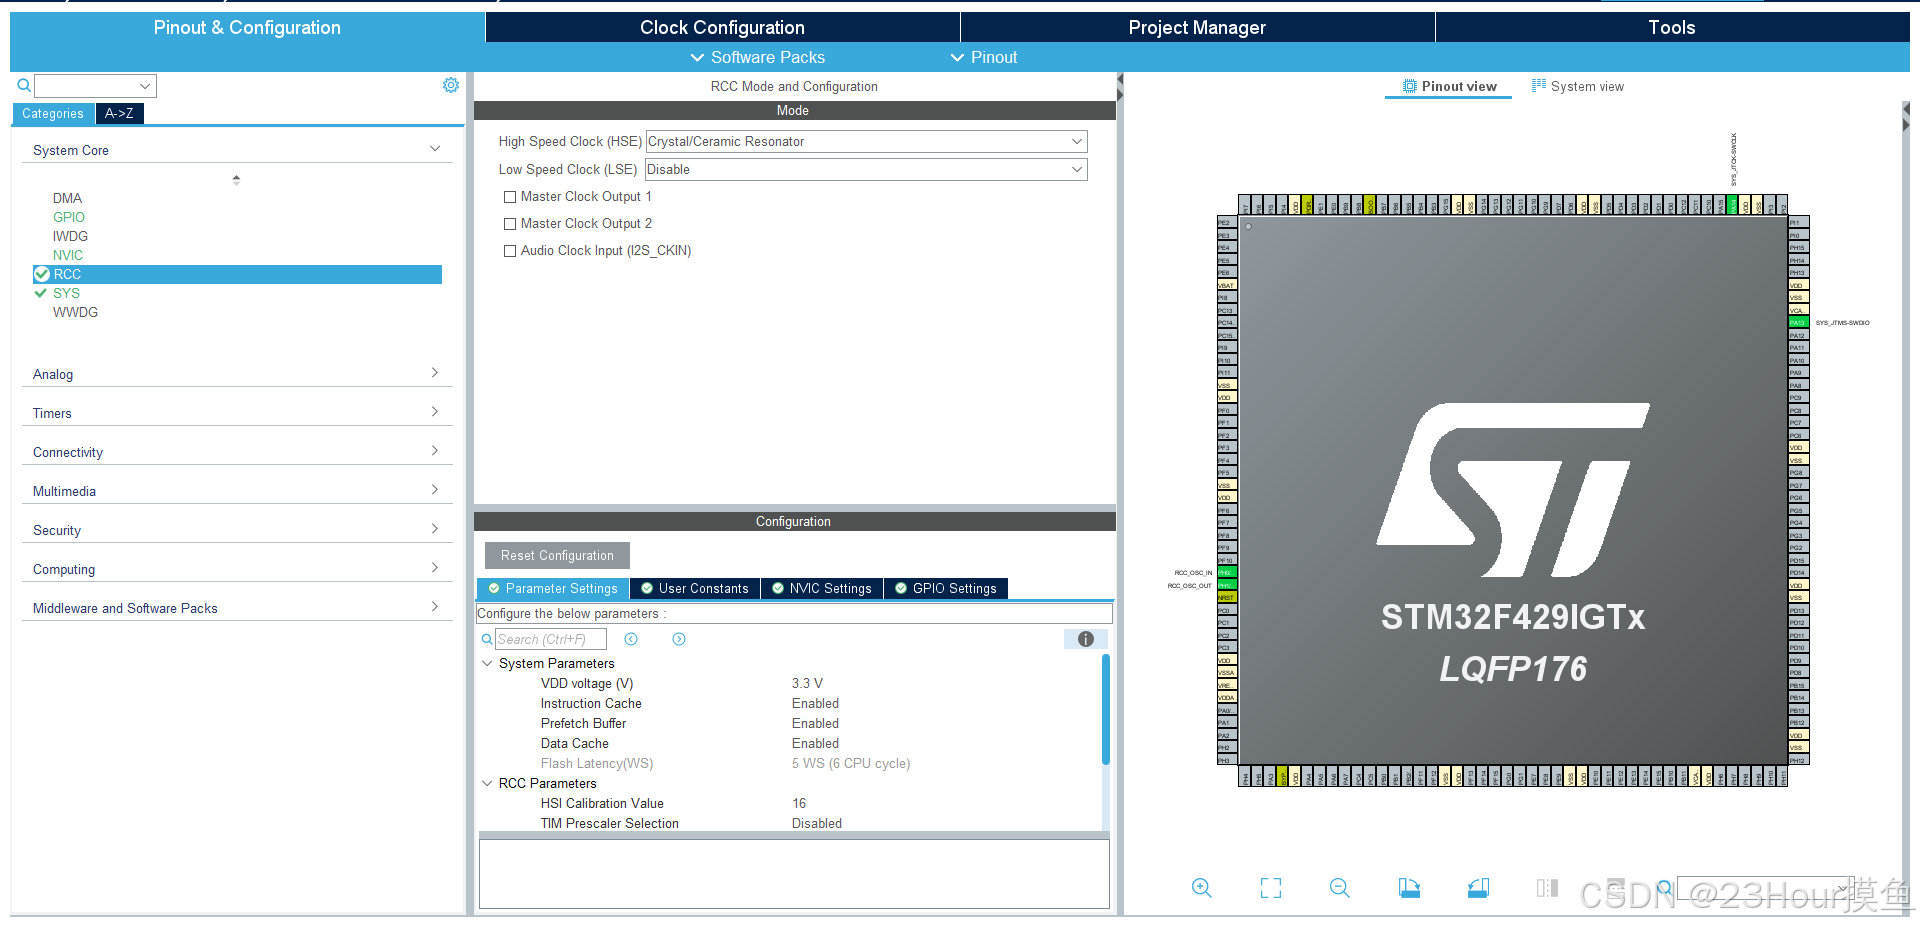Open the High Speed Clock (HSE) dropdown
Screen dimensions: 1920x927
[x=1076, y=141]
